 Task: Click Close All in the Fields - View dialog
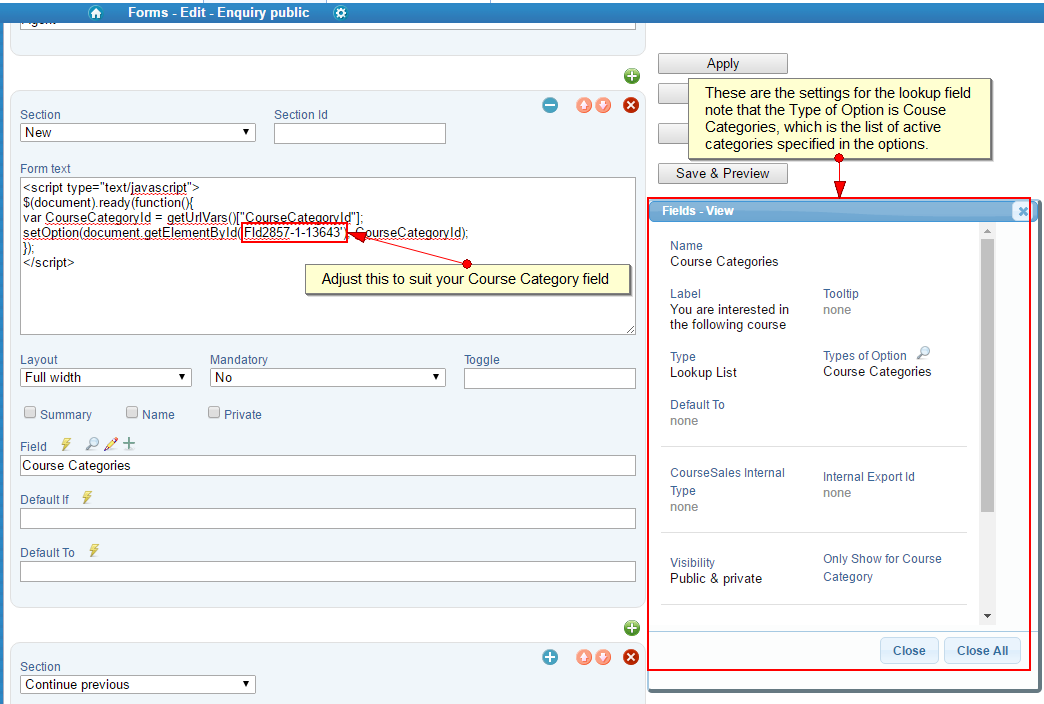(x=982, y=650)
